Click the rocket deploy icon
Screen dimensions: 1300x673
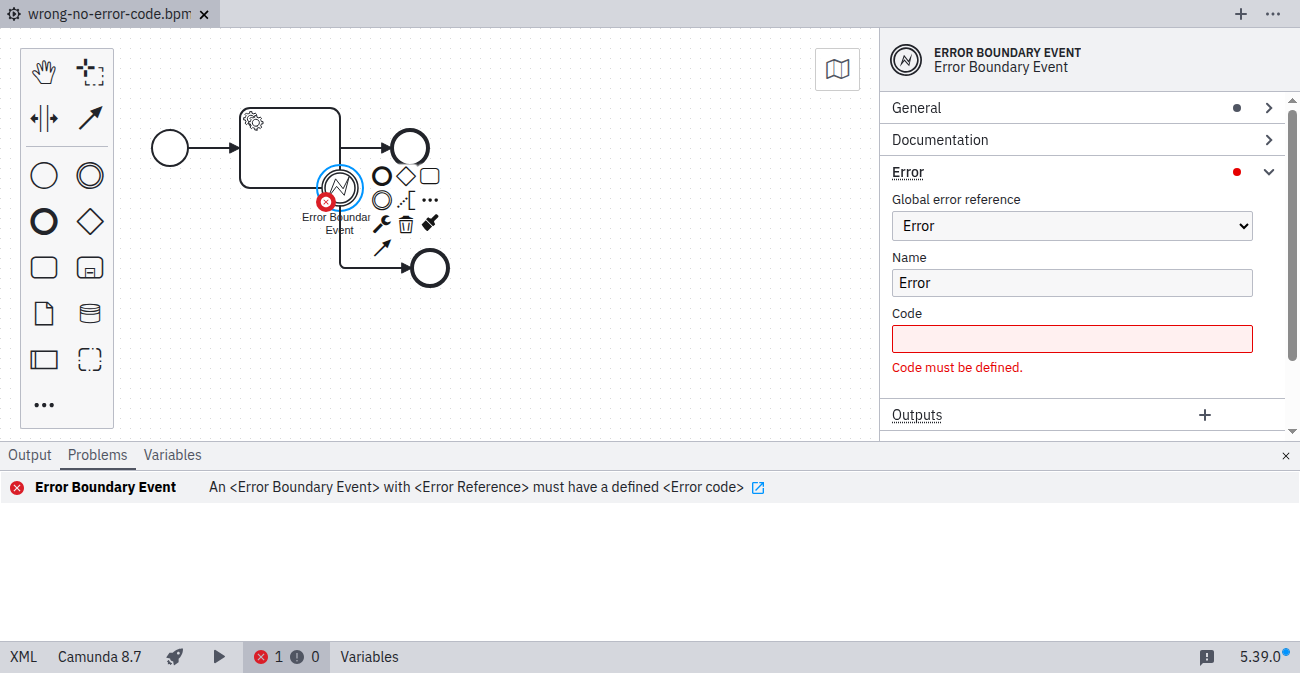[175, 657]
